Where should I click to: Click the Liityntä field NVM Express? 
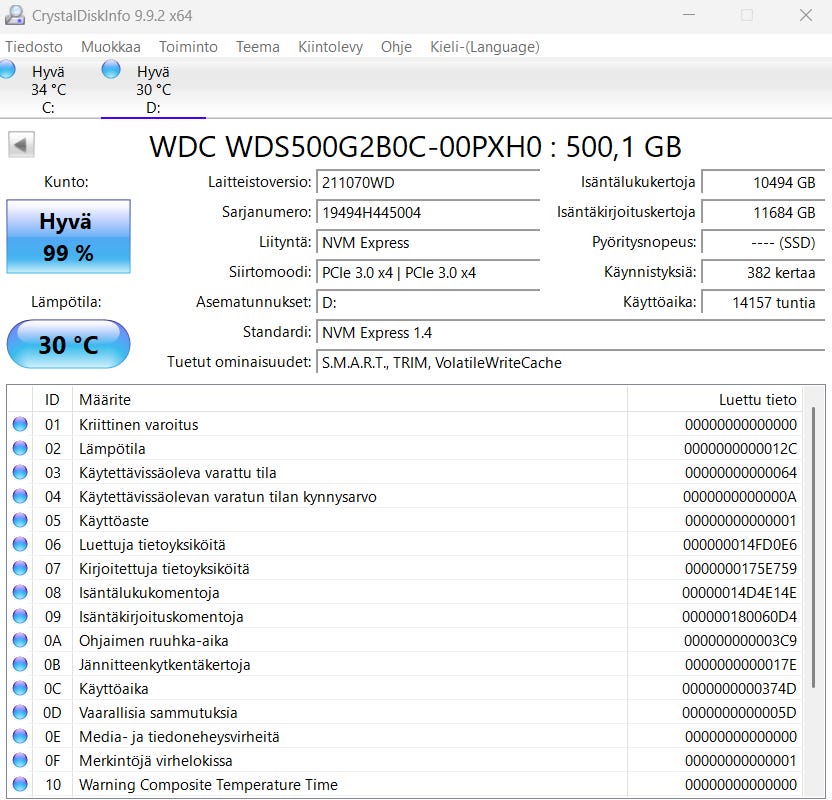click(428, 242)
